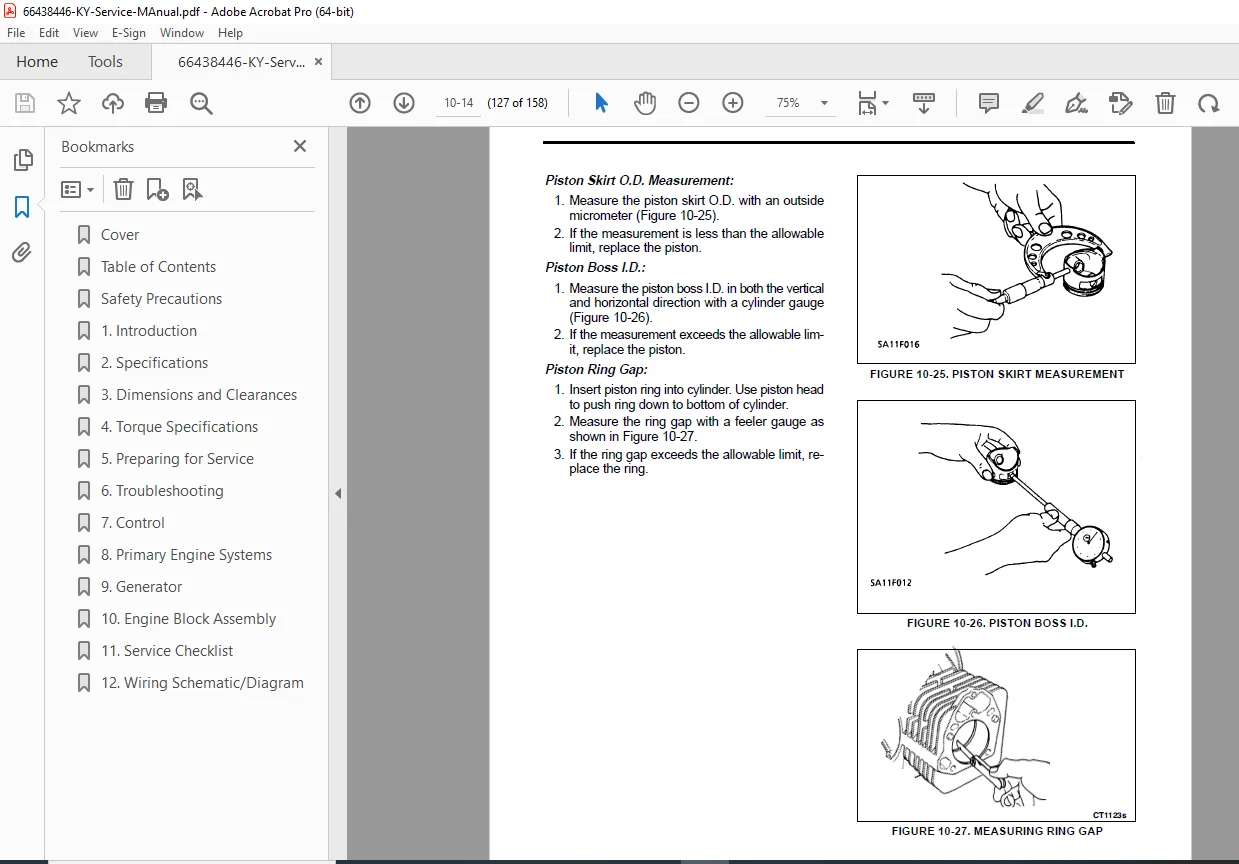Open the File menu
Image resolution: width=1239 pixels, height=864 pixels.
pyautogui.click(x=16, y=32)
